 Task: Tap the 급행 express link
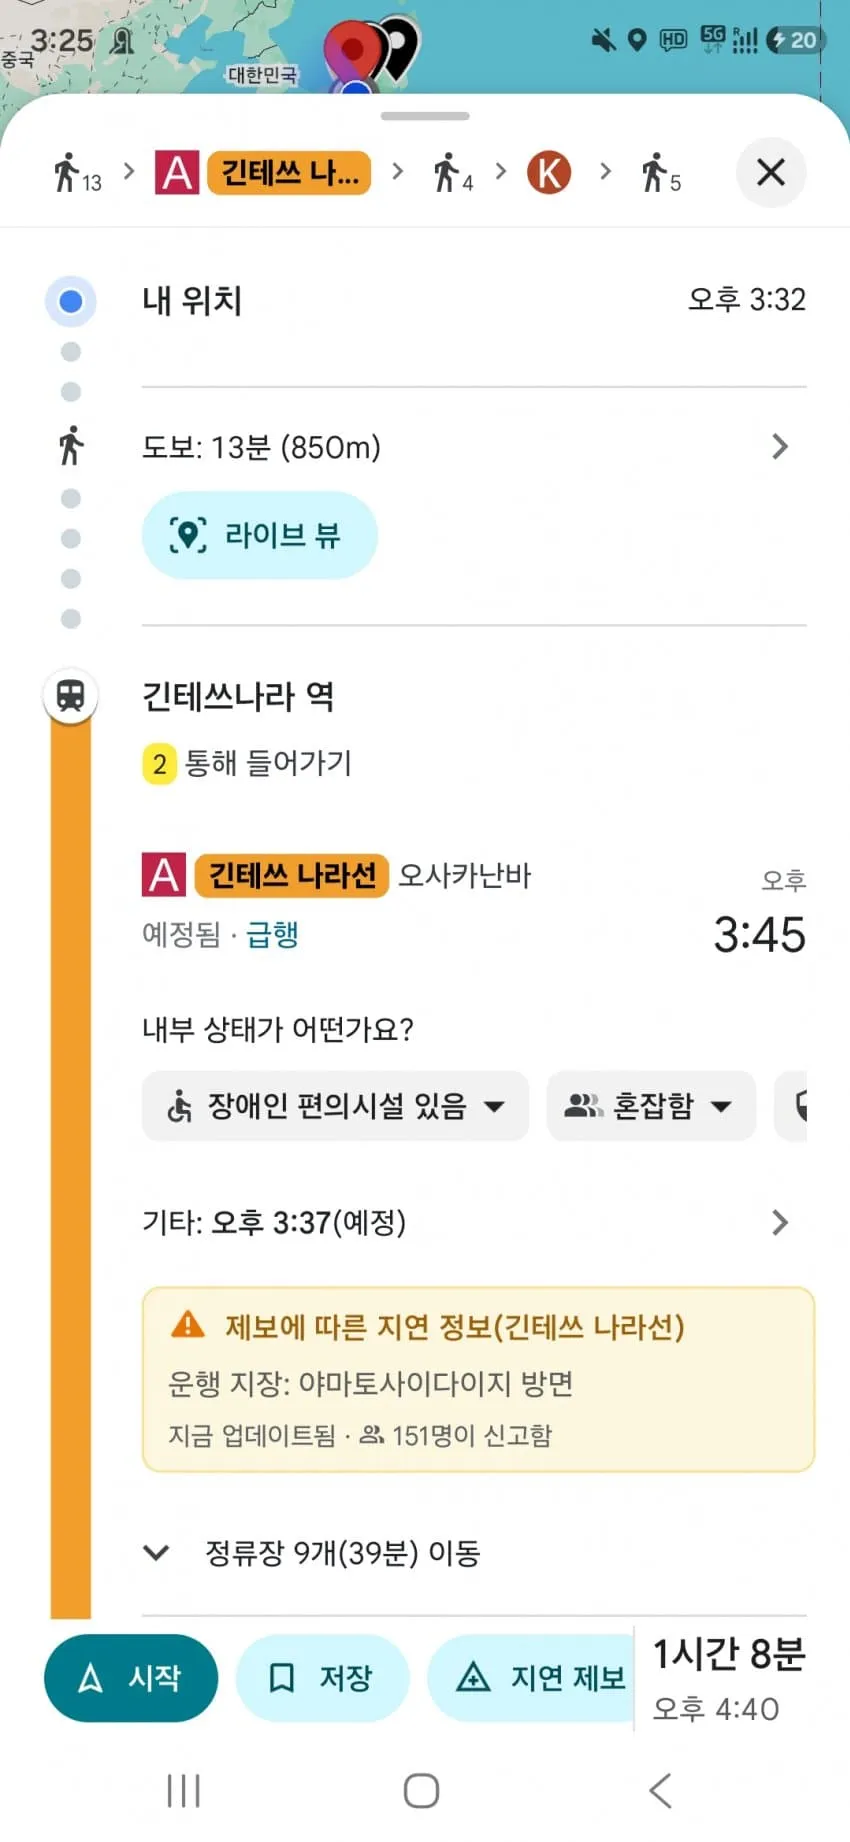[272, 934]
